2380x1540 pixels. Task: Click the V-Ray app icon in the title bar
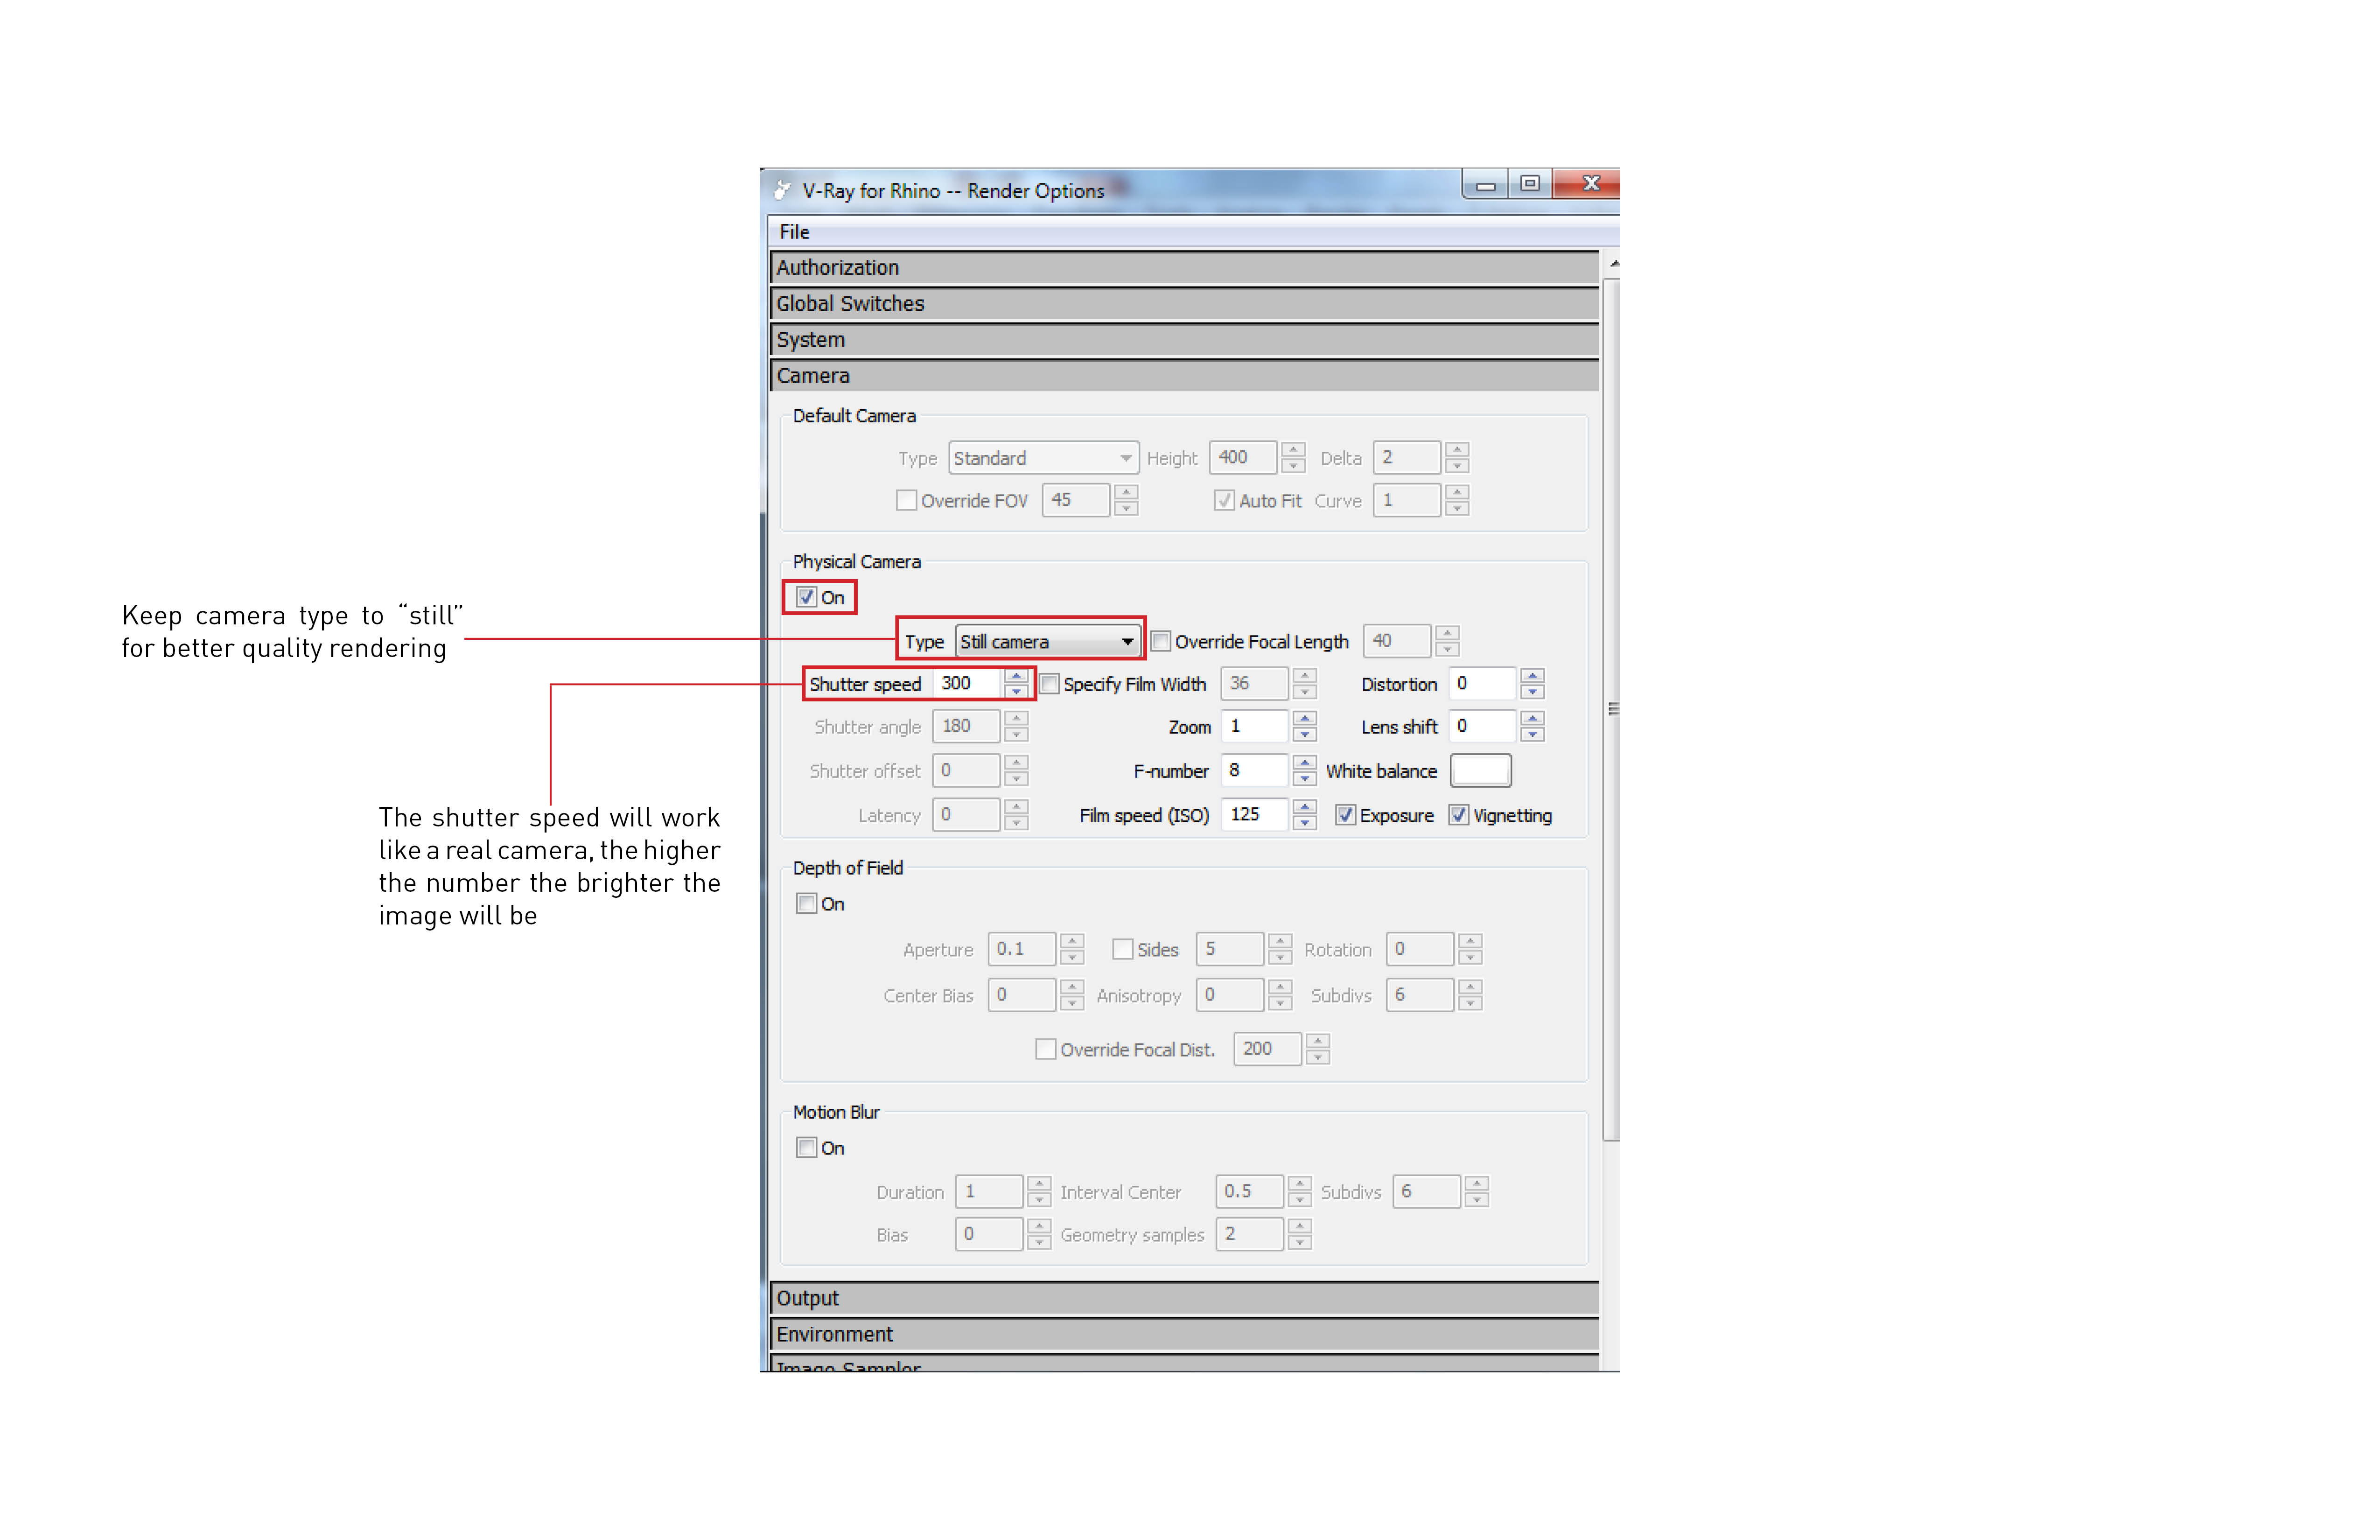point(782,190)
